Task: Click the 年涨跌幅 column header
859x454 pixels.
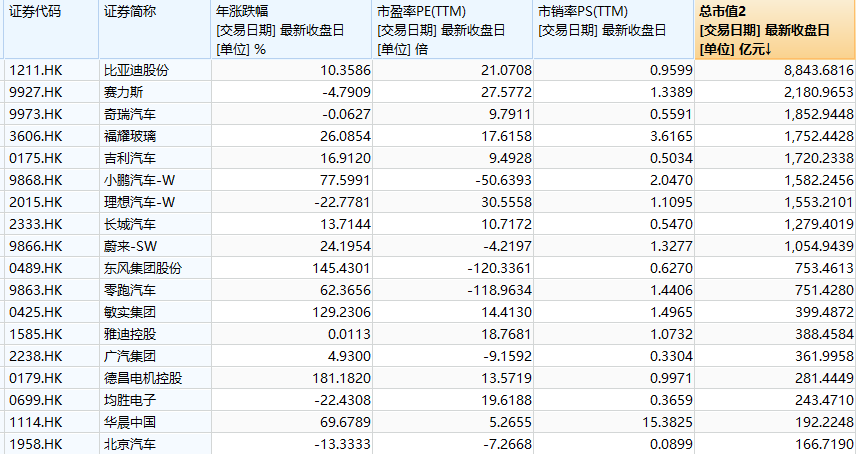Action: pos(291,30)
